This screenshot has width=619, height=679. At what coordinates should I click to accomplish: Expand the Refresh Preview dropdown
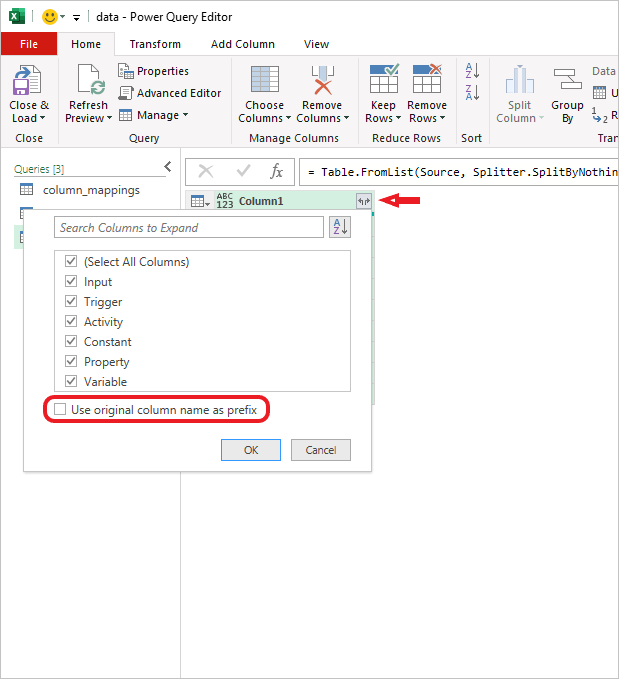point(110,118)
